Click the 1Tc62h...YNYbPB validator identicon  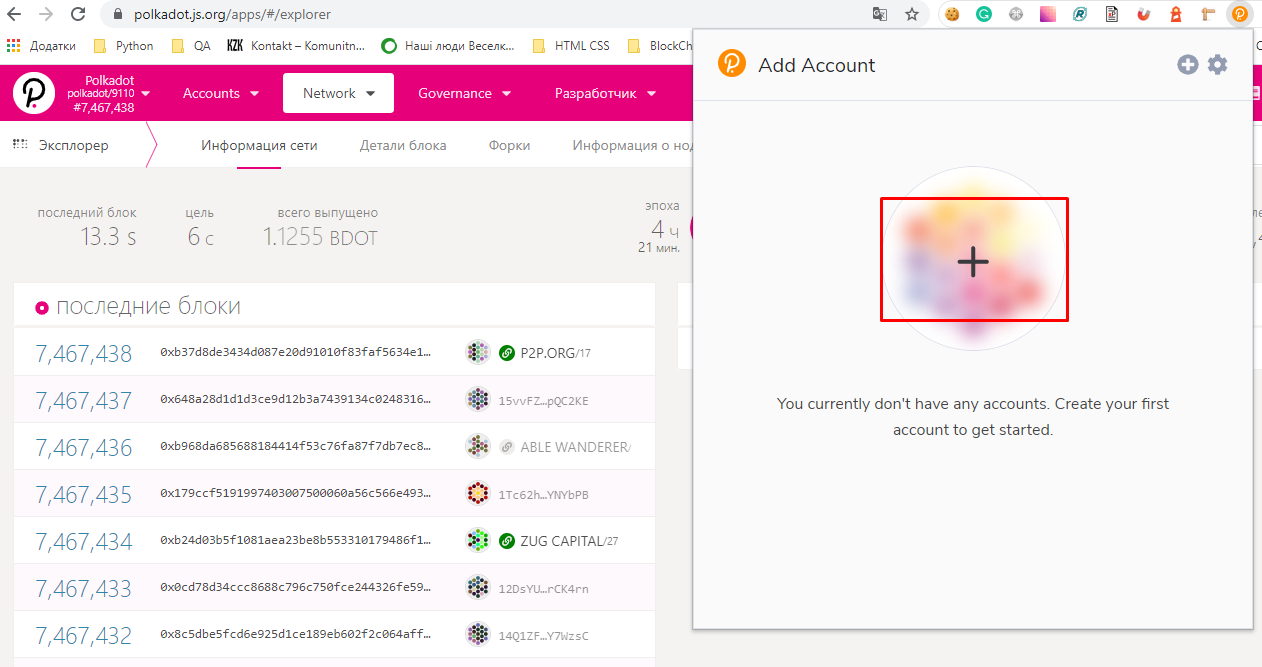tap(478, 493)
